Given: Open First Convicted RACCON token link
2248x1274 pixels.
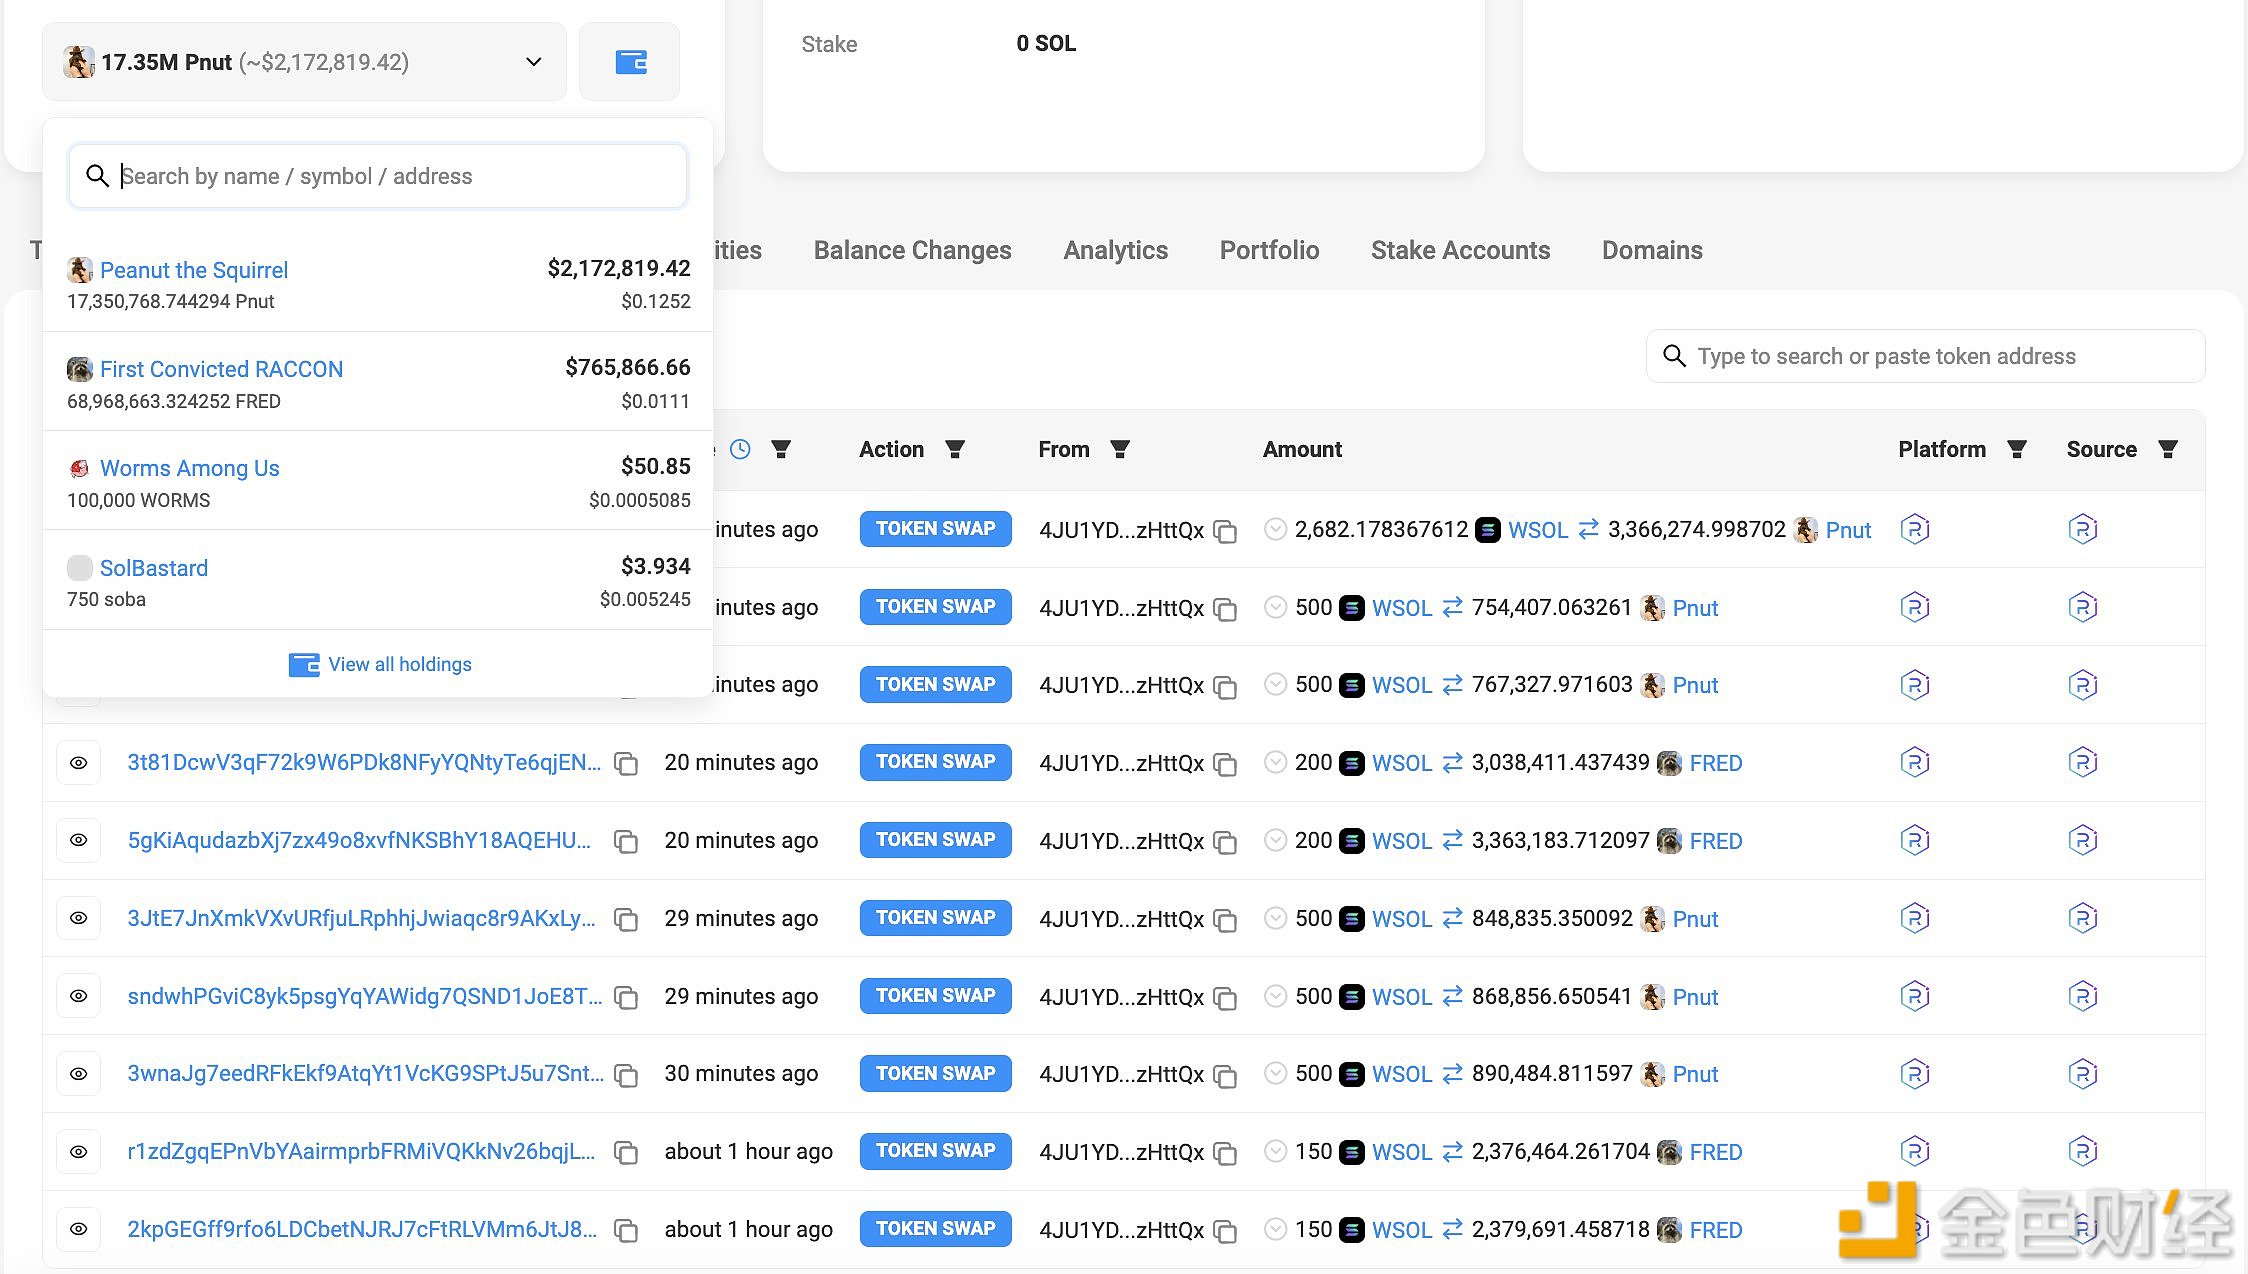Looking at the screenshot, I should (x=221, y=369).
